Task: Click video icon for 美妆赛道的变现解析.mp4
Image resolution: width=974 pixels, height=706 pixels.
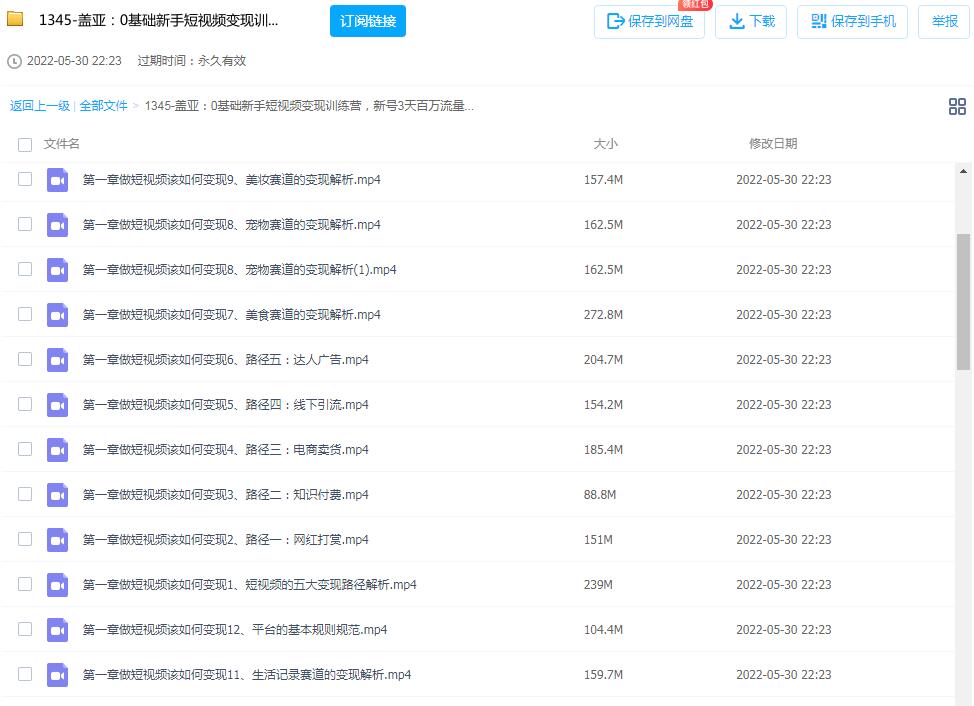Action: [57, 180]
